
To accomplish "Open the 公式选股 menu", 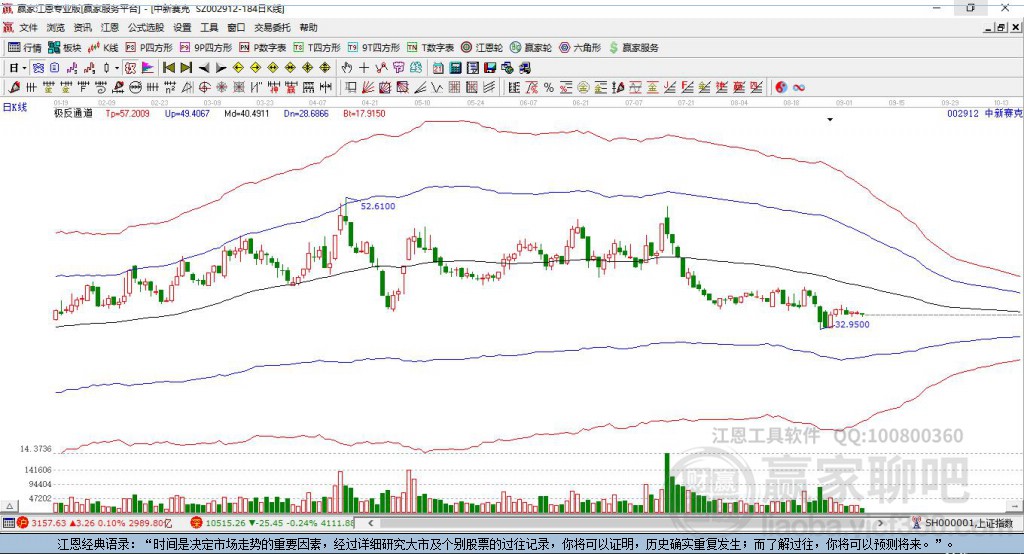I will pyautogui.click(x=146, y=27).
